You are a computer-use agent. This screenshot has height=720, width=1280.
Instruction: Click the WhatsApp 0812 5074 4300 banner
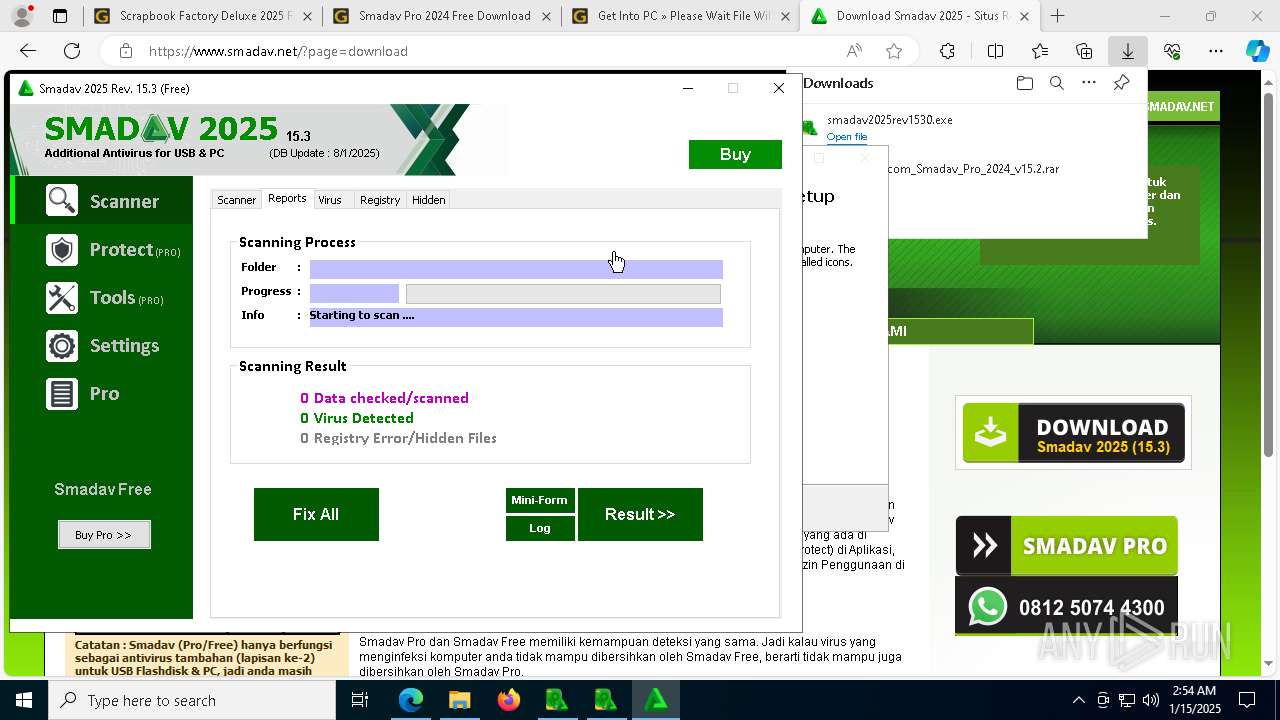coord(1067,606)
